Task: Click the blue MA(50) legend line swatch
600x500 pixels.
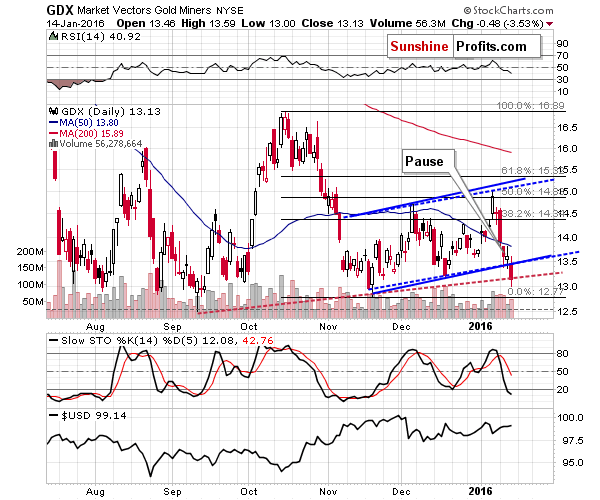Action: coord(54,123)
